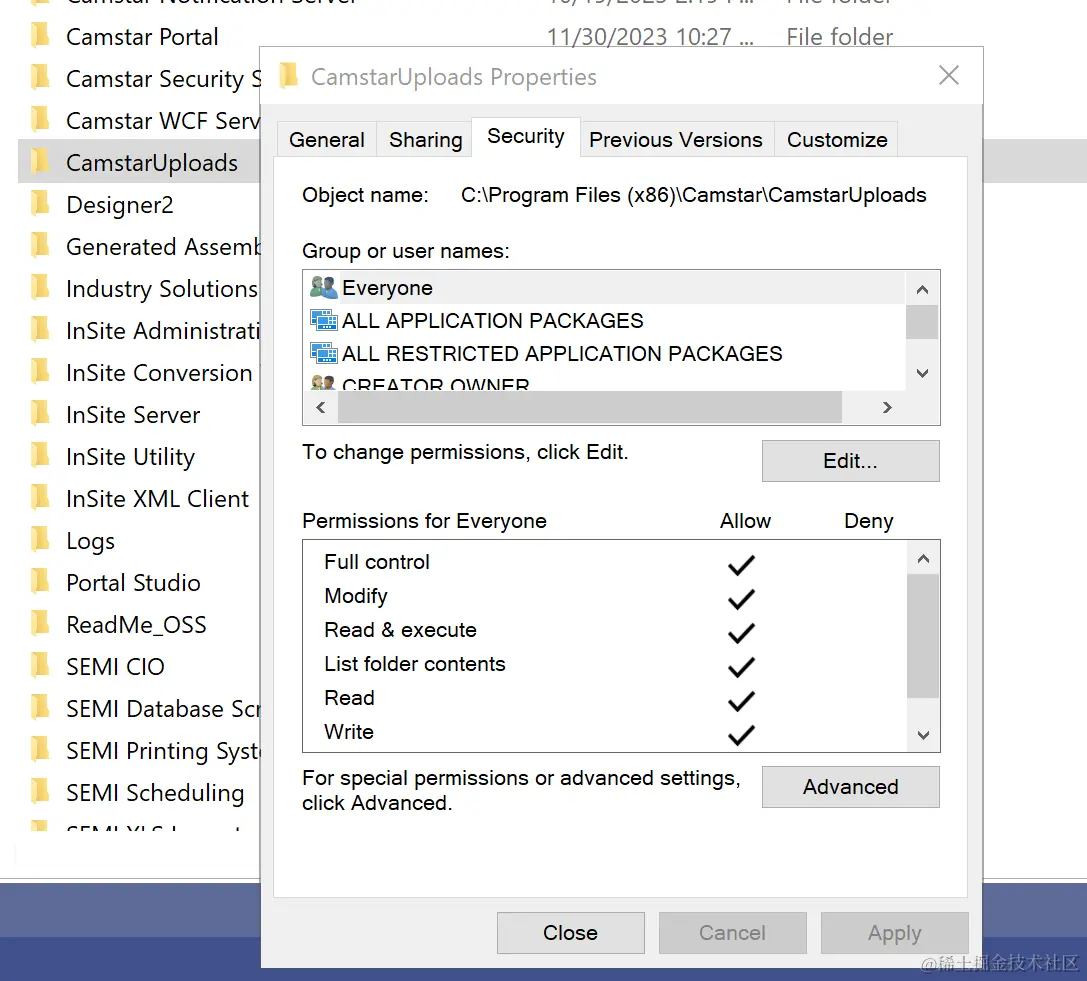Click the SEMI Database Scripts folder icon

tap(41, 707)
